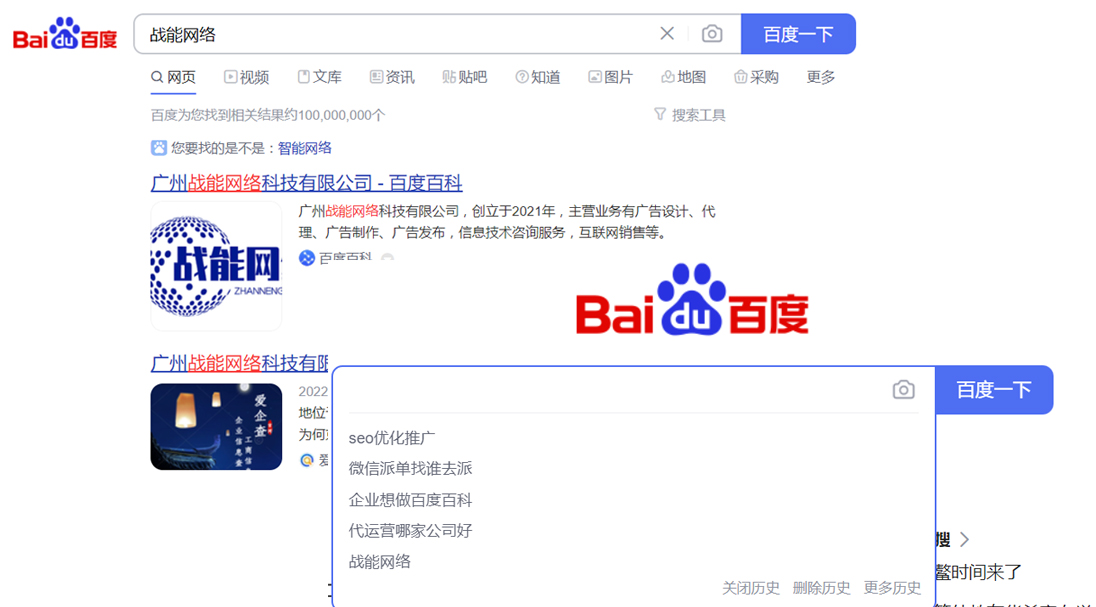The height and width of the screenshot is (607, 1096).
Task: Click 删除历史 in suggestion dropdown
Action: tap(821, 588)
